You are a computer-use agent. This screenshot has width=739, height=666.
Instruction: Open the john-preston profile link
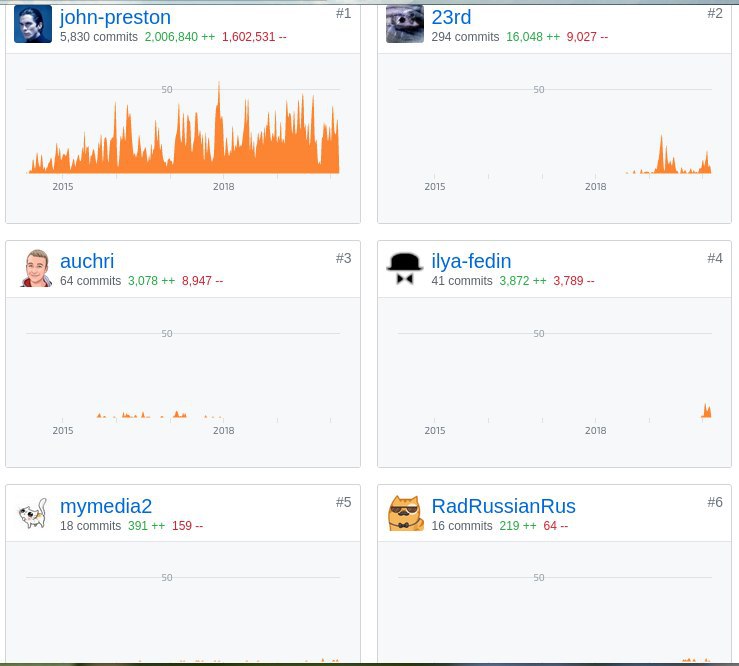pyautogui.click(x=115, y=17)
